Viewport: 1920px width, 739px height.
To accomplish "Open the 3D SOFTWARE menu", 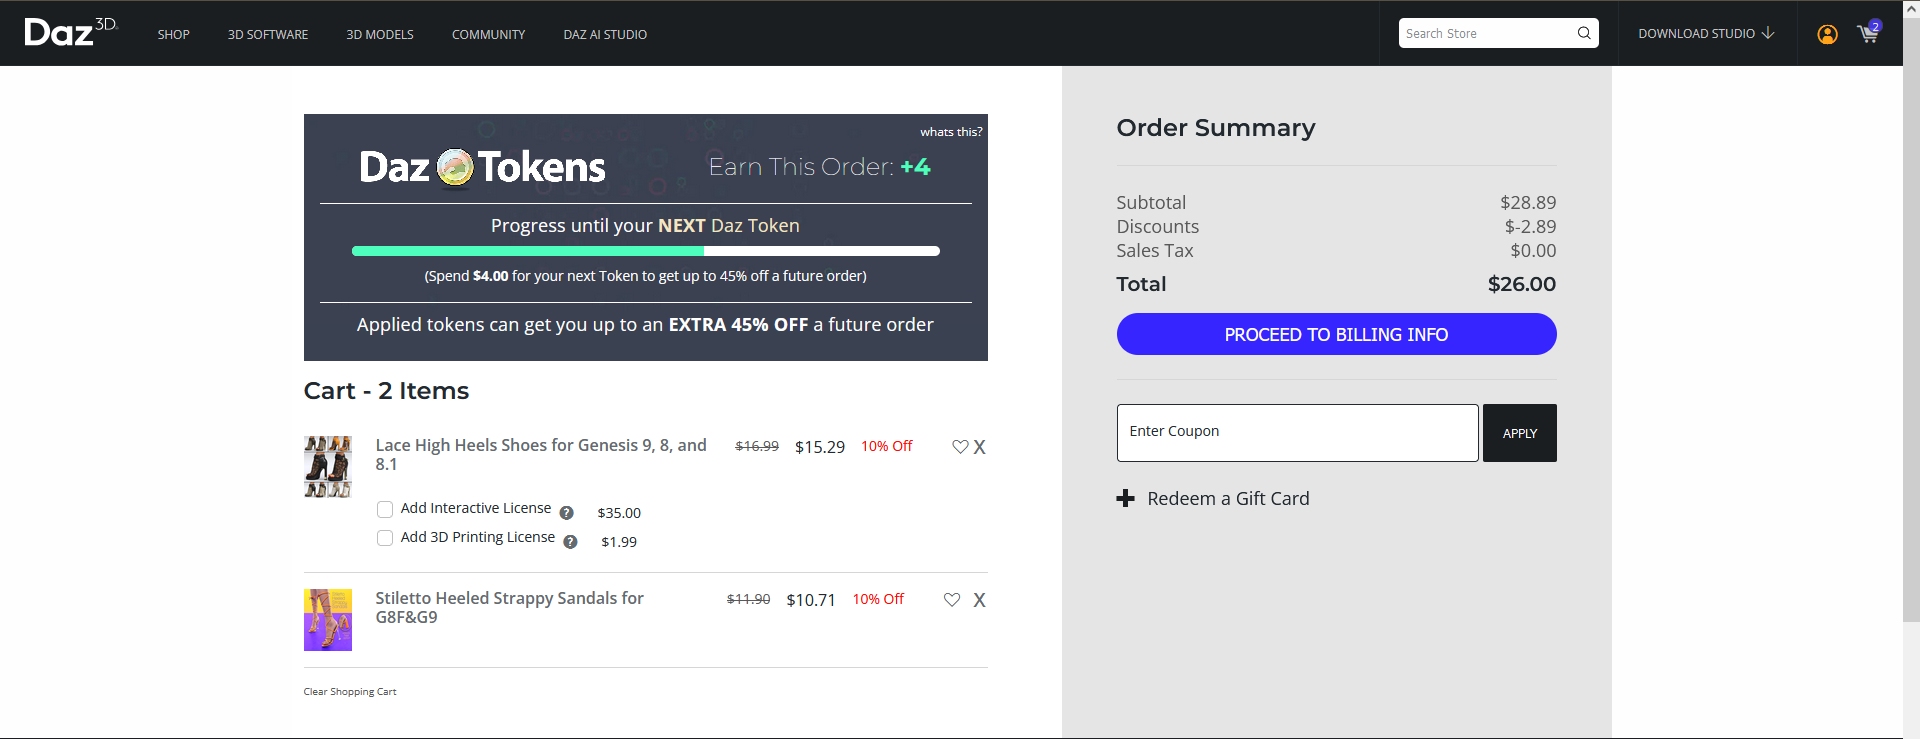I will (268, 34).
